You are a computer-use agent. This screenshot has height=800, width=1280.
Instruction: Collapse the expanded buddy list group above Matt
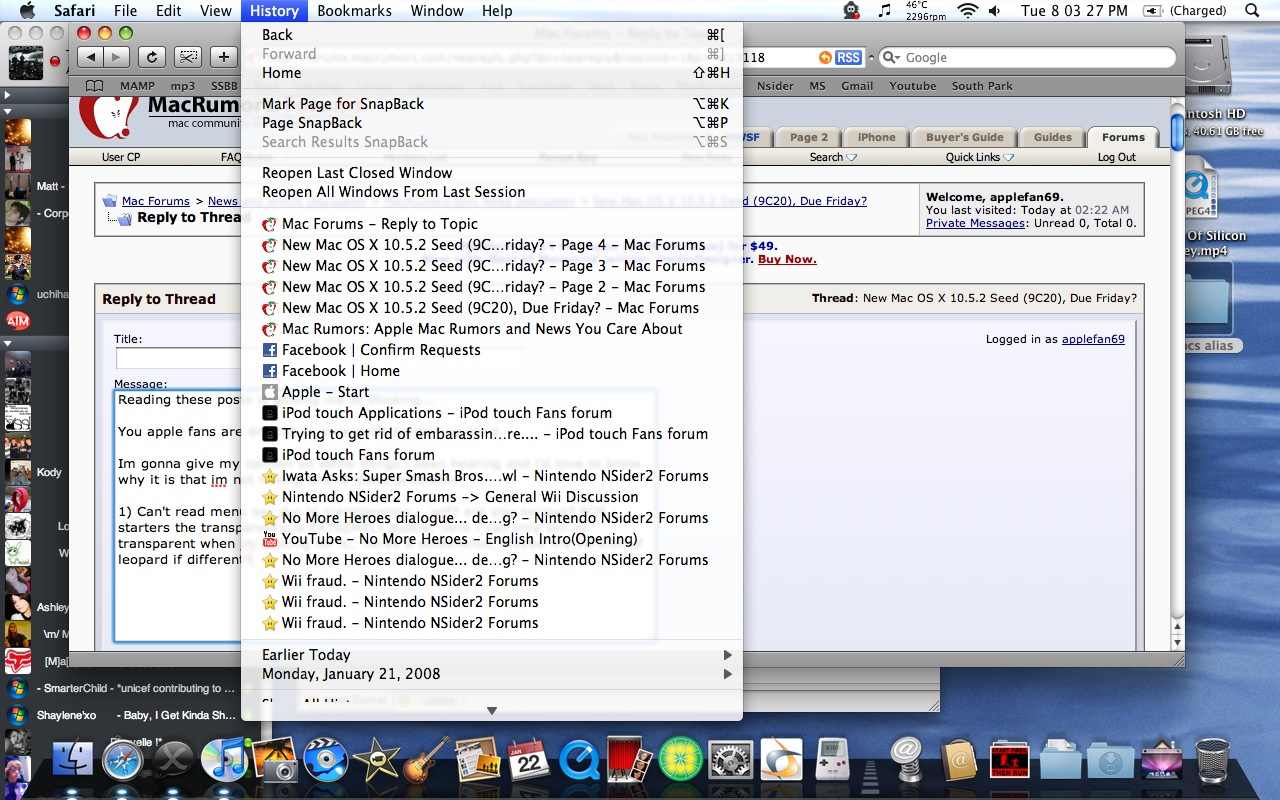(7, 111)
